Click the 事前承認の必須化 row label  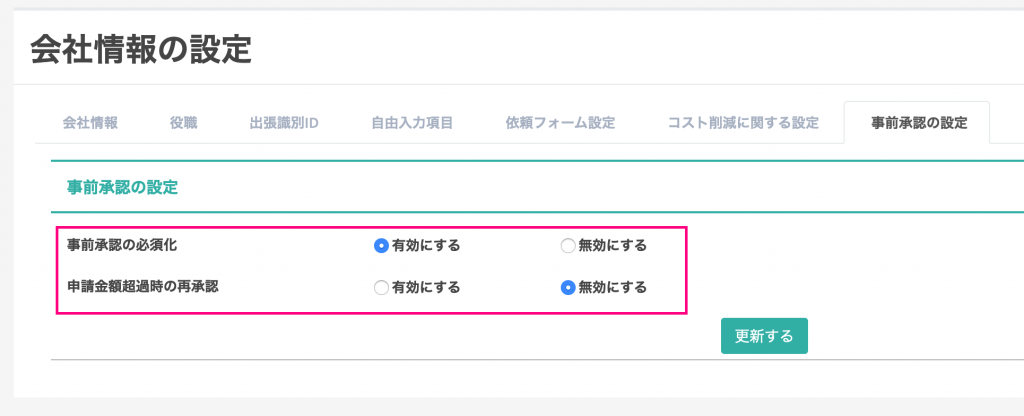(122, 245)
